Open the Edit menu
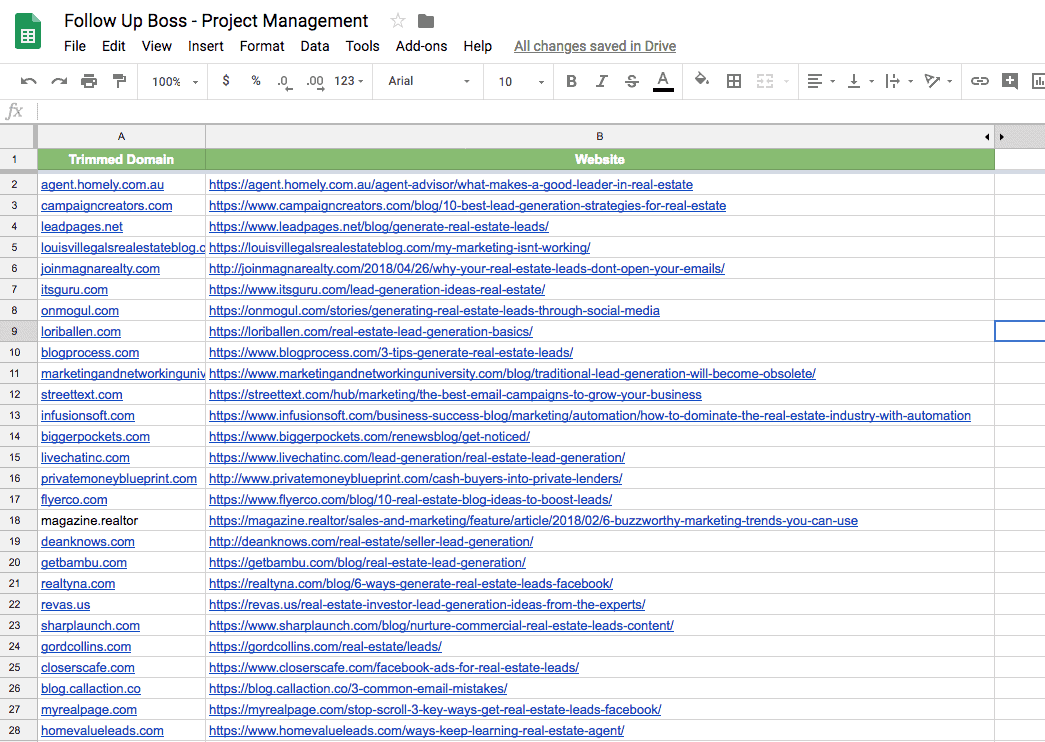Viewport: 1045px width, 742px height. point(113,46)
